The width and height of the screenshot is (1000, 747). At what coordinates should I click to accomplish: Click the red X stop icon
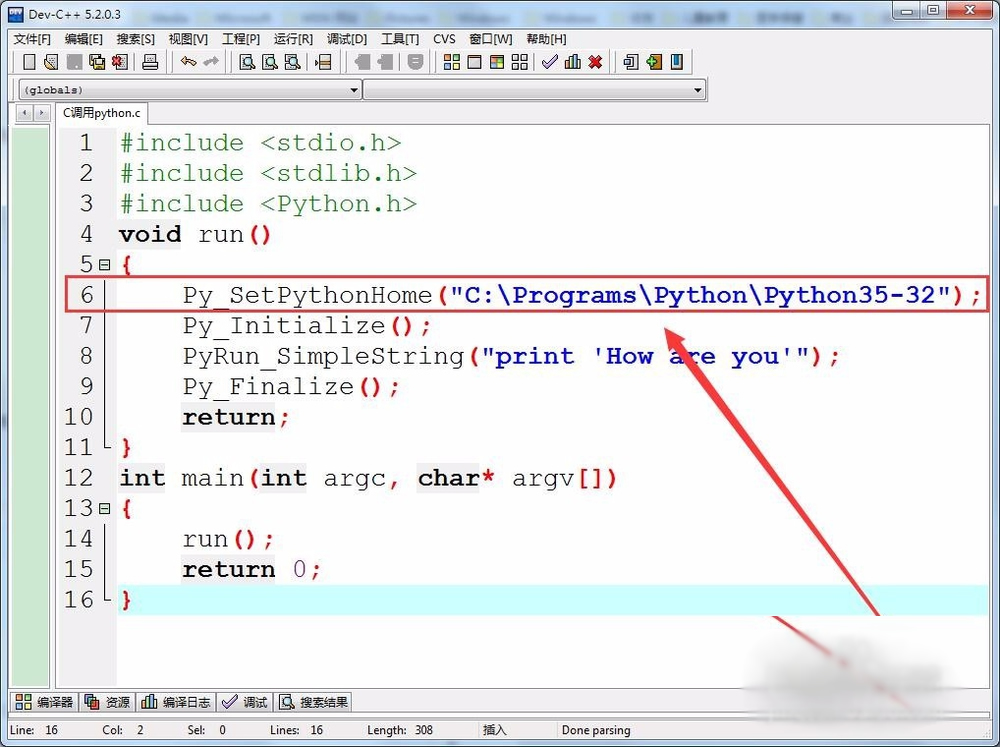point(595,62)
